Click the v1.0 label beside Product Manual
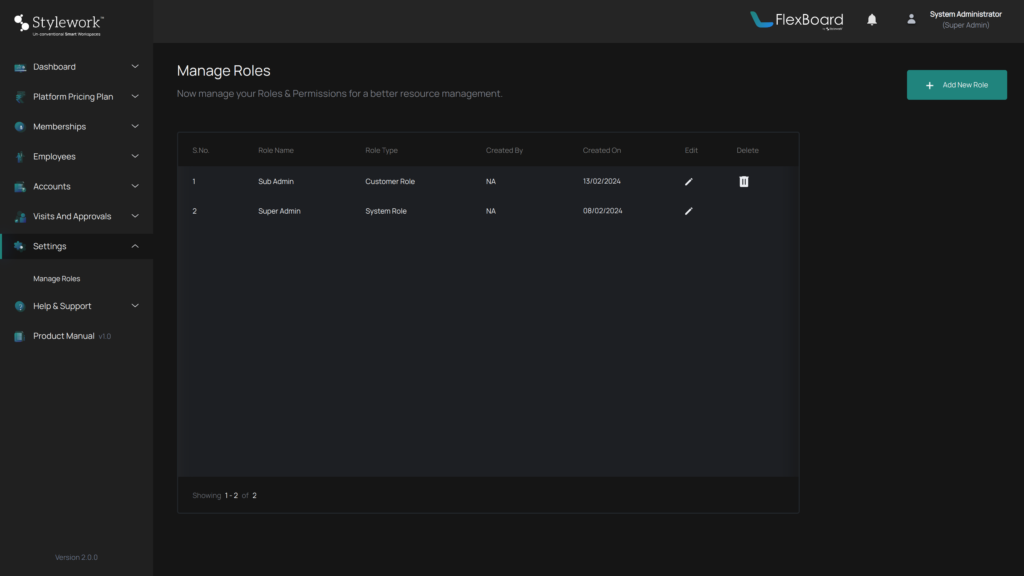The width and height of the screenshot is (1024, 576). point(104,336)
